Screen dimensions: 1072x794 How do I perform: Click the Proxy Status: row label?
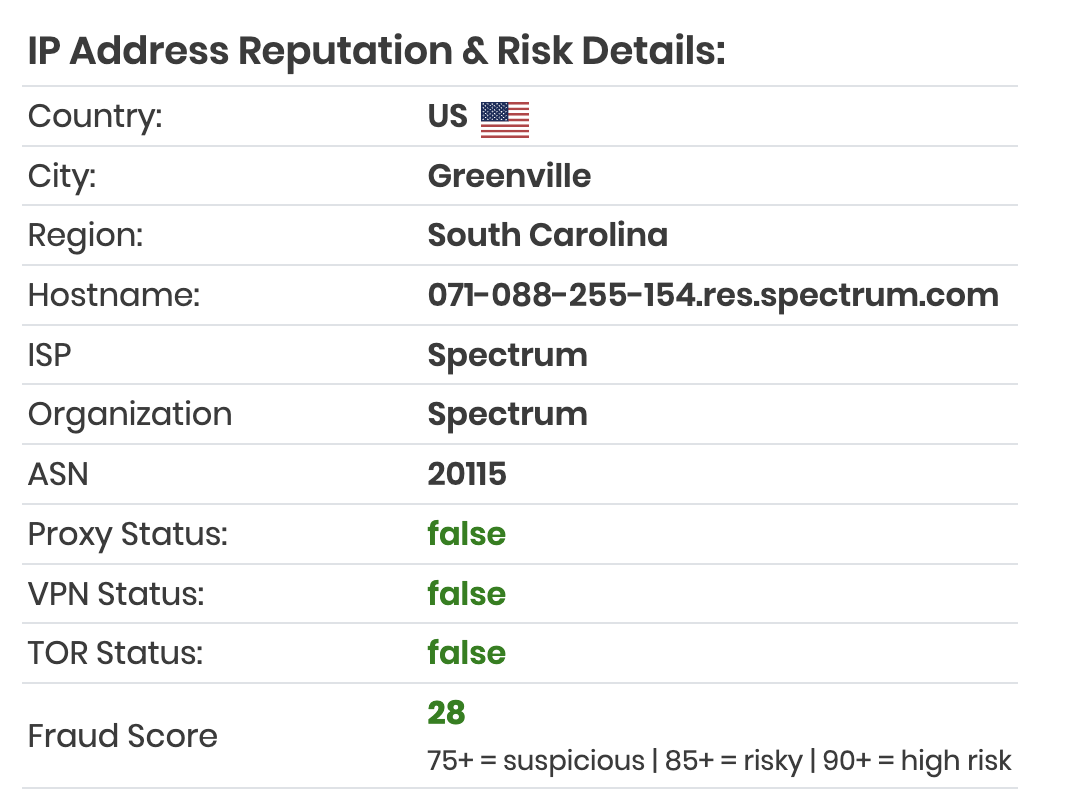(128, 535)
